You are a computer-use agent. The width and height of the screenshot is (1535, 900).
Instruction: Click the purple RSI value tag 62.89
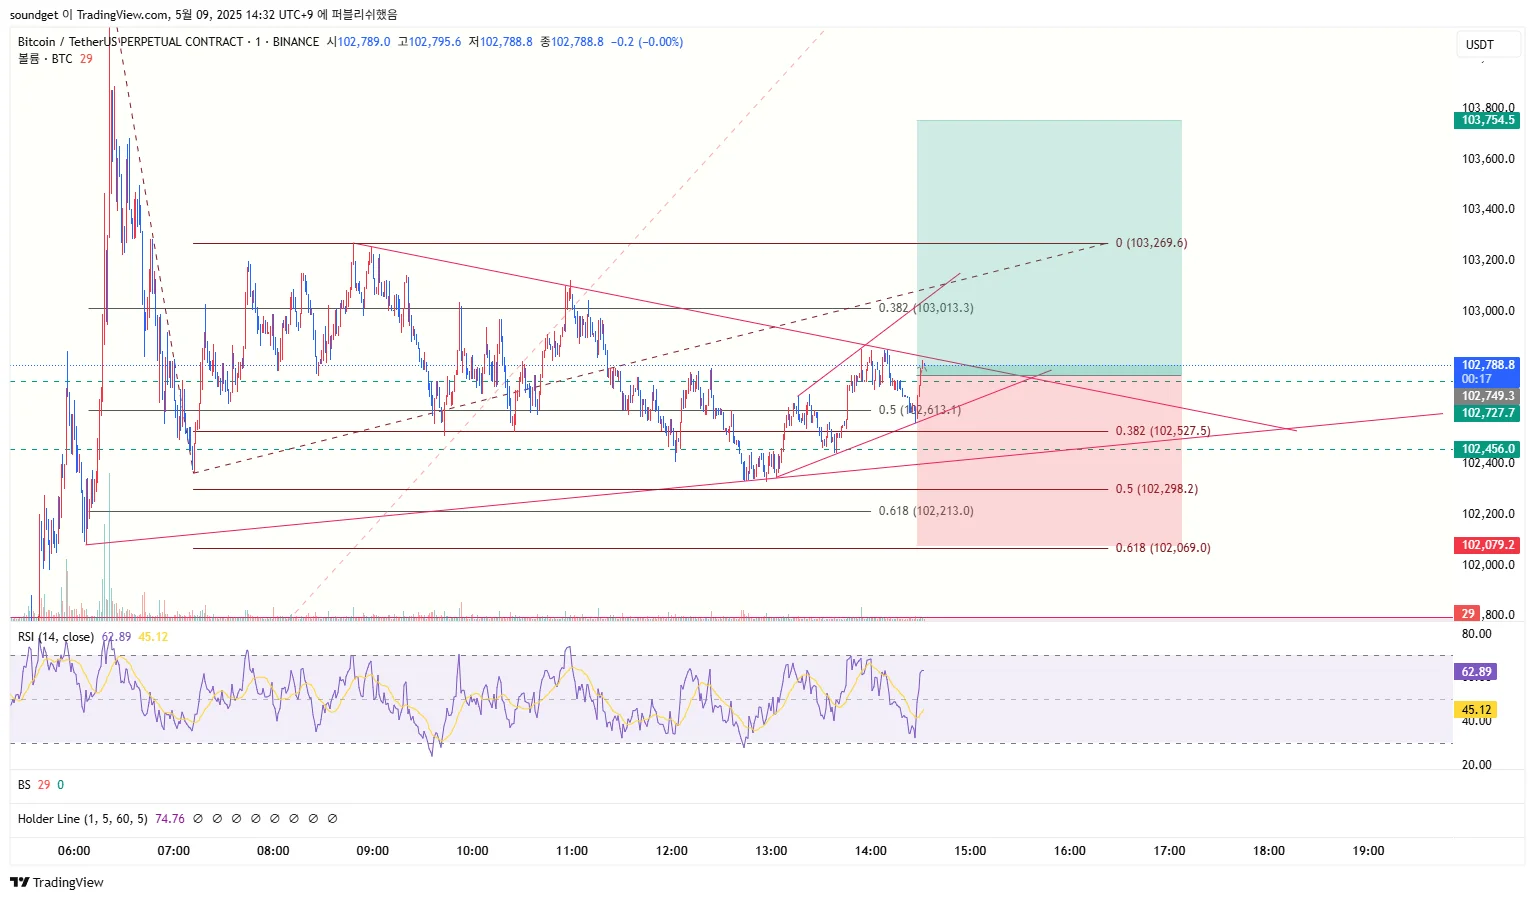[x=1476, y=672]
